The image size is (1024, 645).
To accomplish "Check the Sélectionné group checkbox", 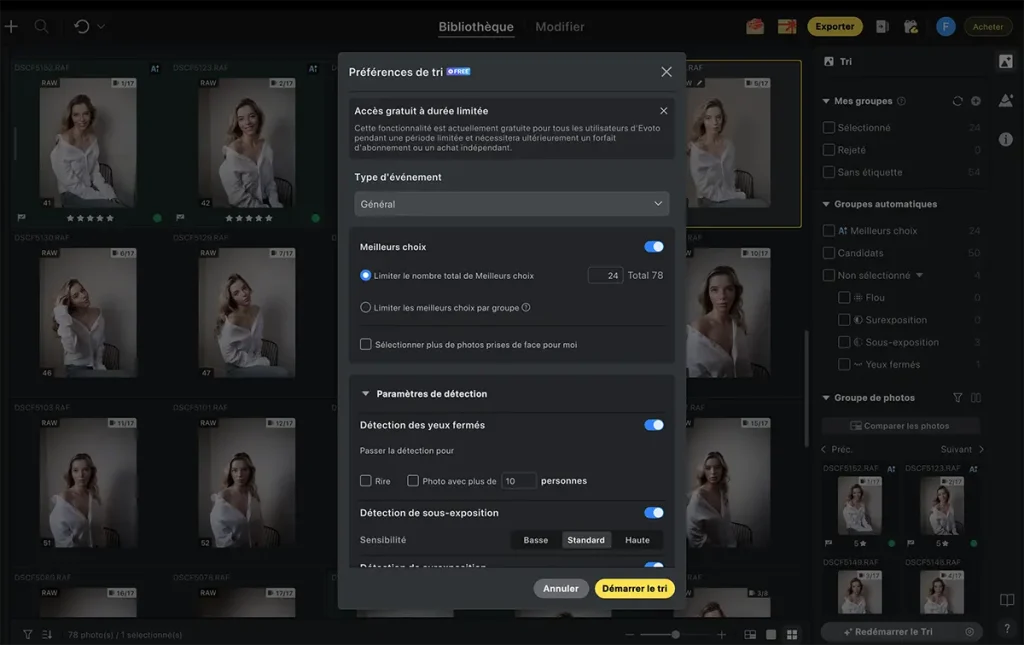I will (x=829, y=127).
